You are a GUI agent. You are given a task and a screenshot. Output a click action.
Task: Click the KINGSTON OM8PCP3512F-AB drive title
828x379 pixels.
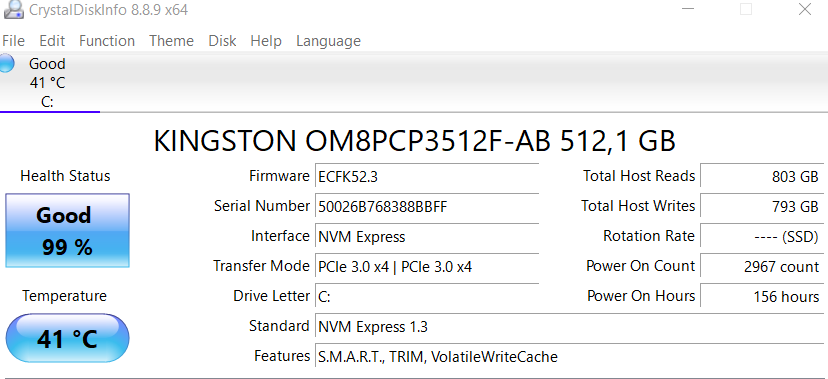414,141
